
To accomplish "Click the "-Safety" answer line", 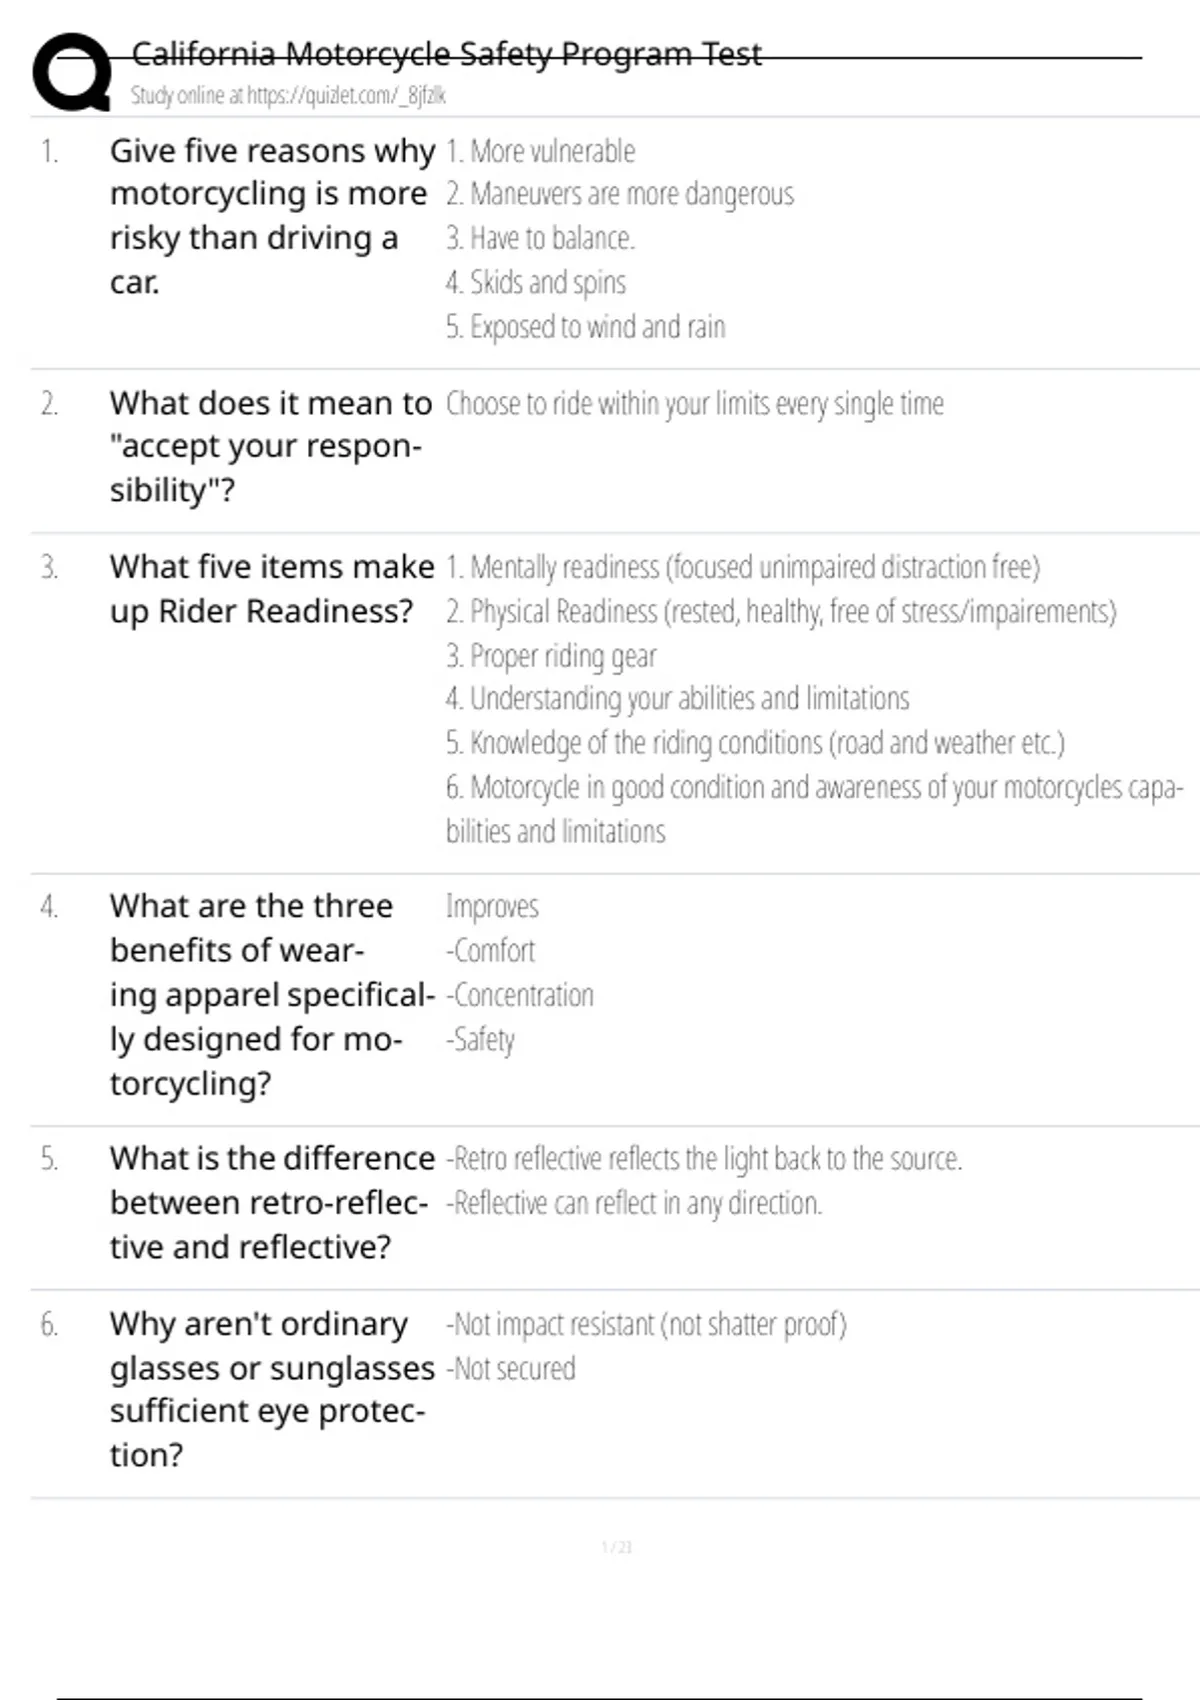I will [480, 1040].
